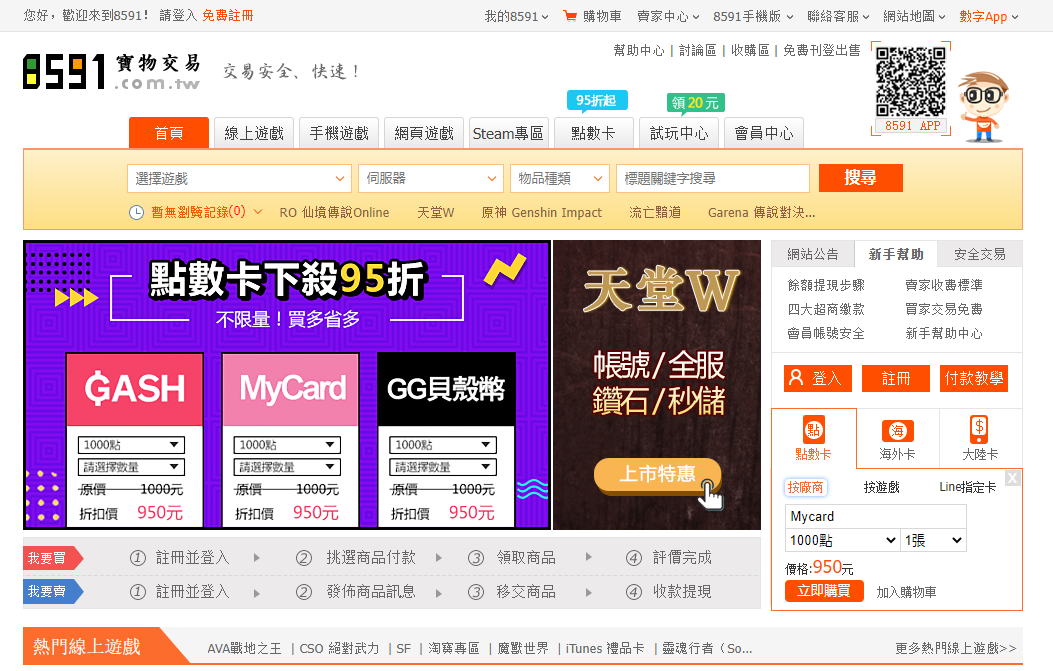
Task: Click the cartoon mascot with glasses
Action: click(982, 107)
